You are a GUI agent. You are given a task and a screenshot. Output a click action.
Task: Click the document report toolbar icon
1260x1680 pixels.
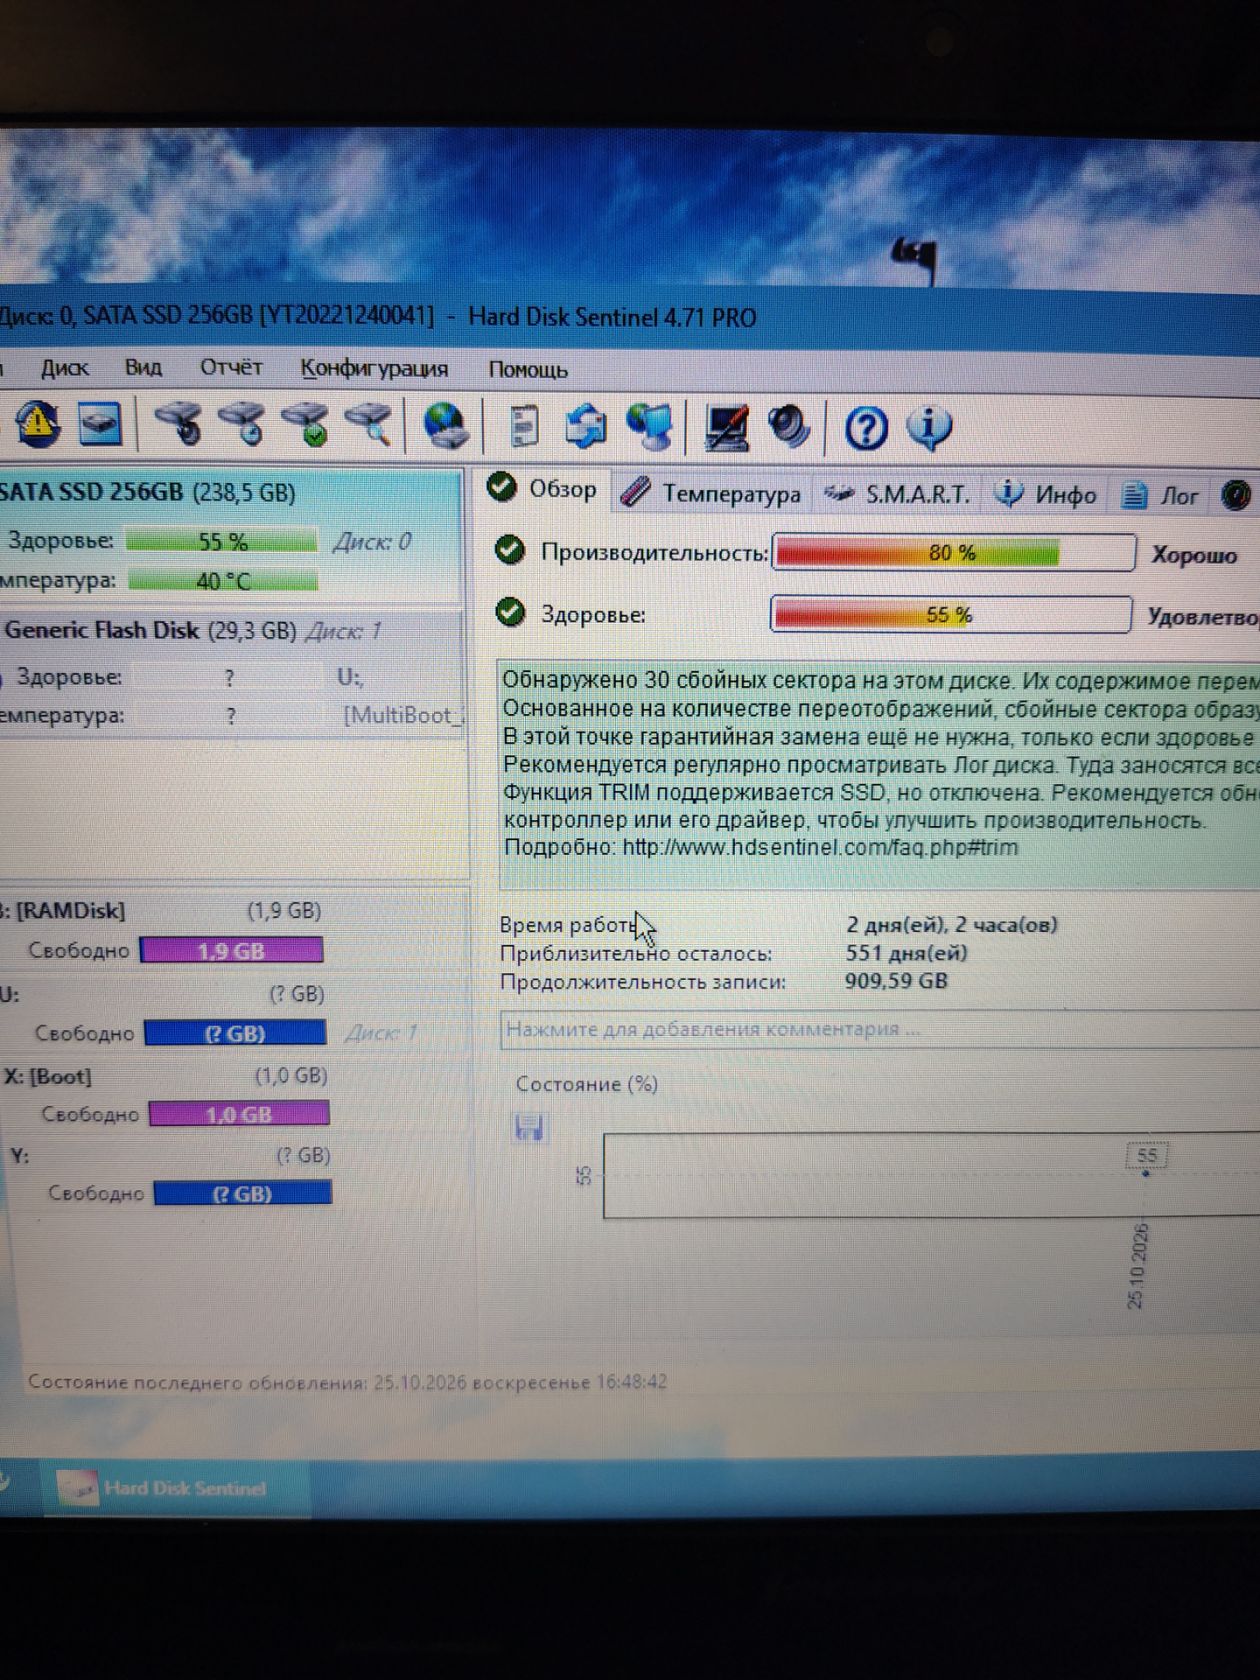(x=523, y=427)
